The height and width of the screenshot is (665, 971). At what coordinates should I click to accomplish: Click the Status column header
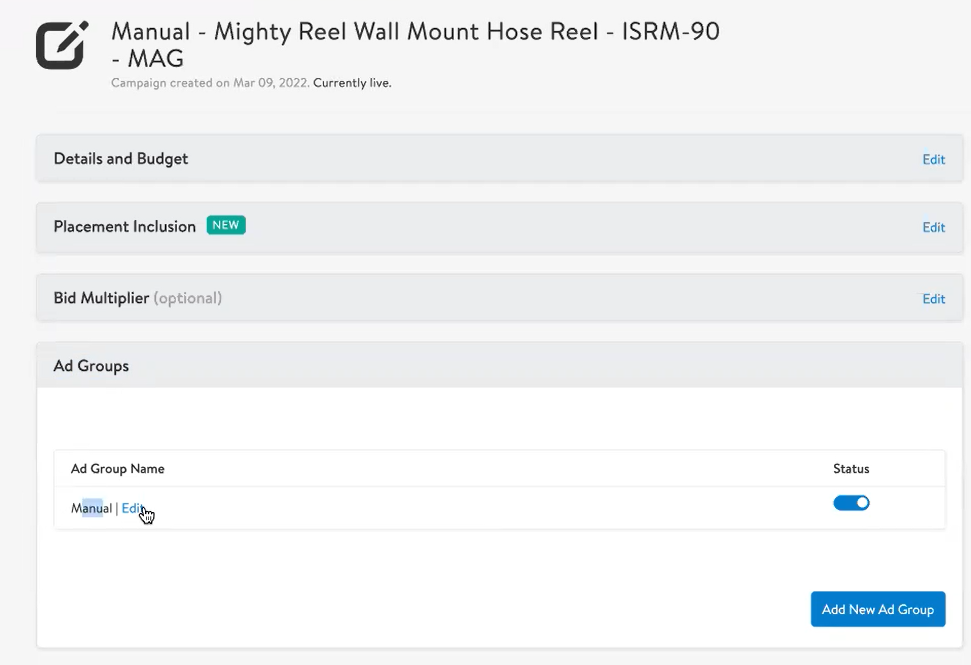pyautogui.click(x=851, y=468)
